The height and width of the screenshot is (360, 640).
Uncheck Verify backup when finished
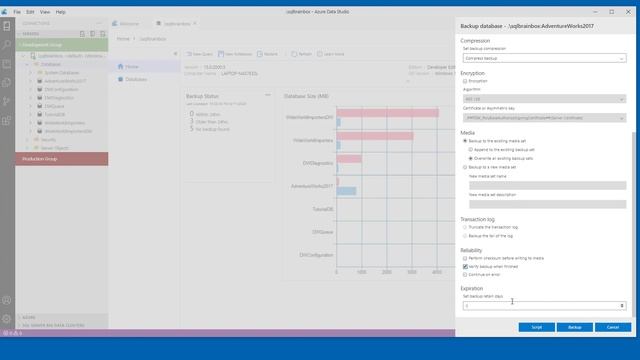[465, 267]
